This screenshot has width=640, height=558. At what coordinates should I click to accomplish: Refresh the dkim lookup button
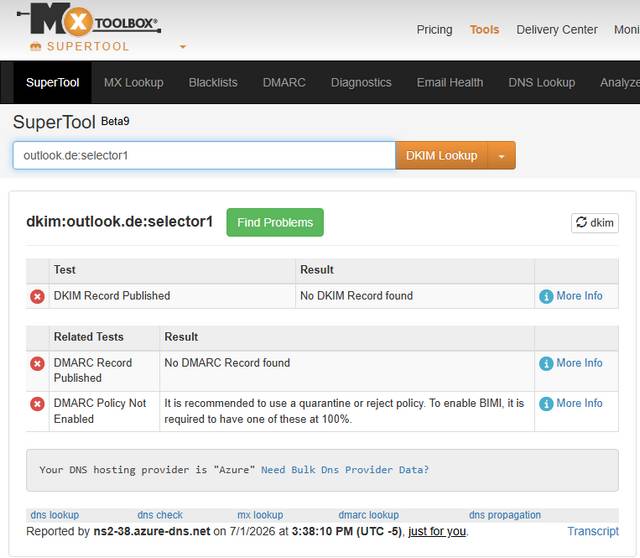tap(595, 223)
